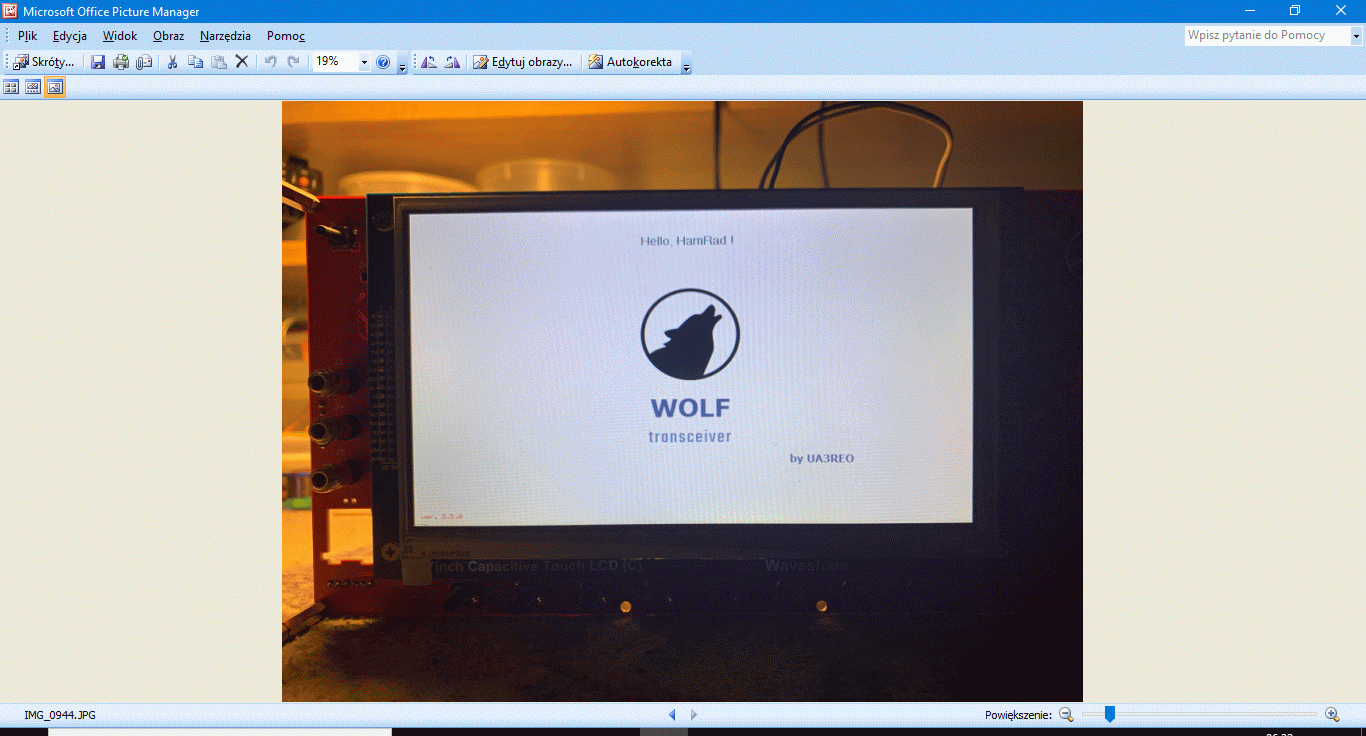Screen dimensions: 1366x736
Task: Click the Print icon in toolbar
Action: coord(121,62)
